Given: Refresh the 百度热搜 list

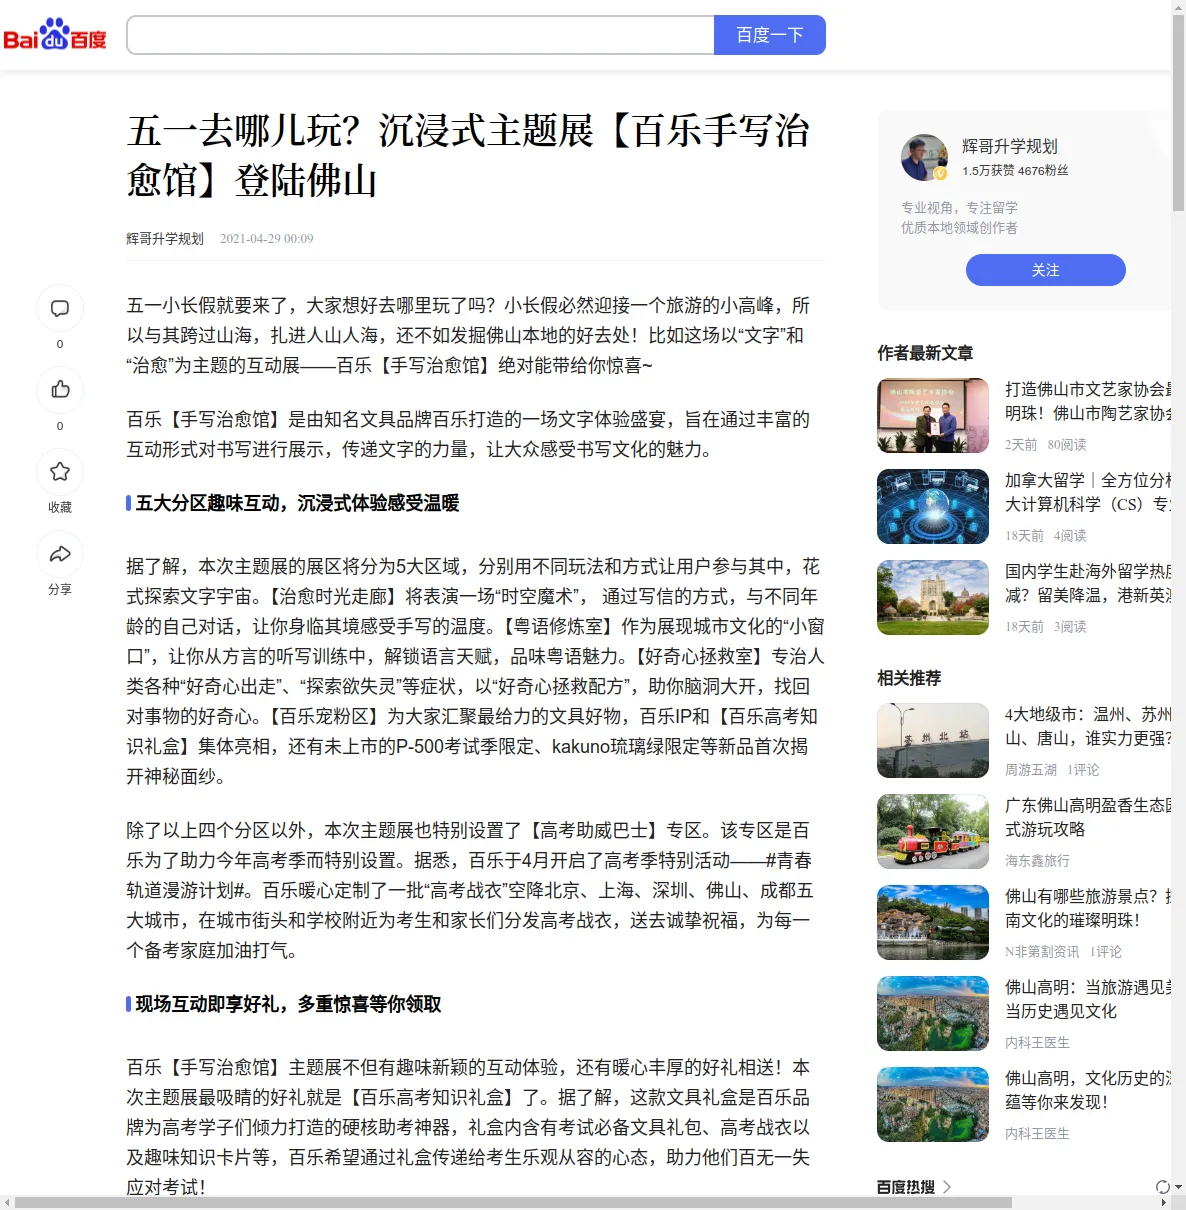Looking at the screenshot, I should pos(1162,1187).
